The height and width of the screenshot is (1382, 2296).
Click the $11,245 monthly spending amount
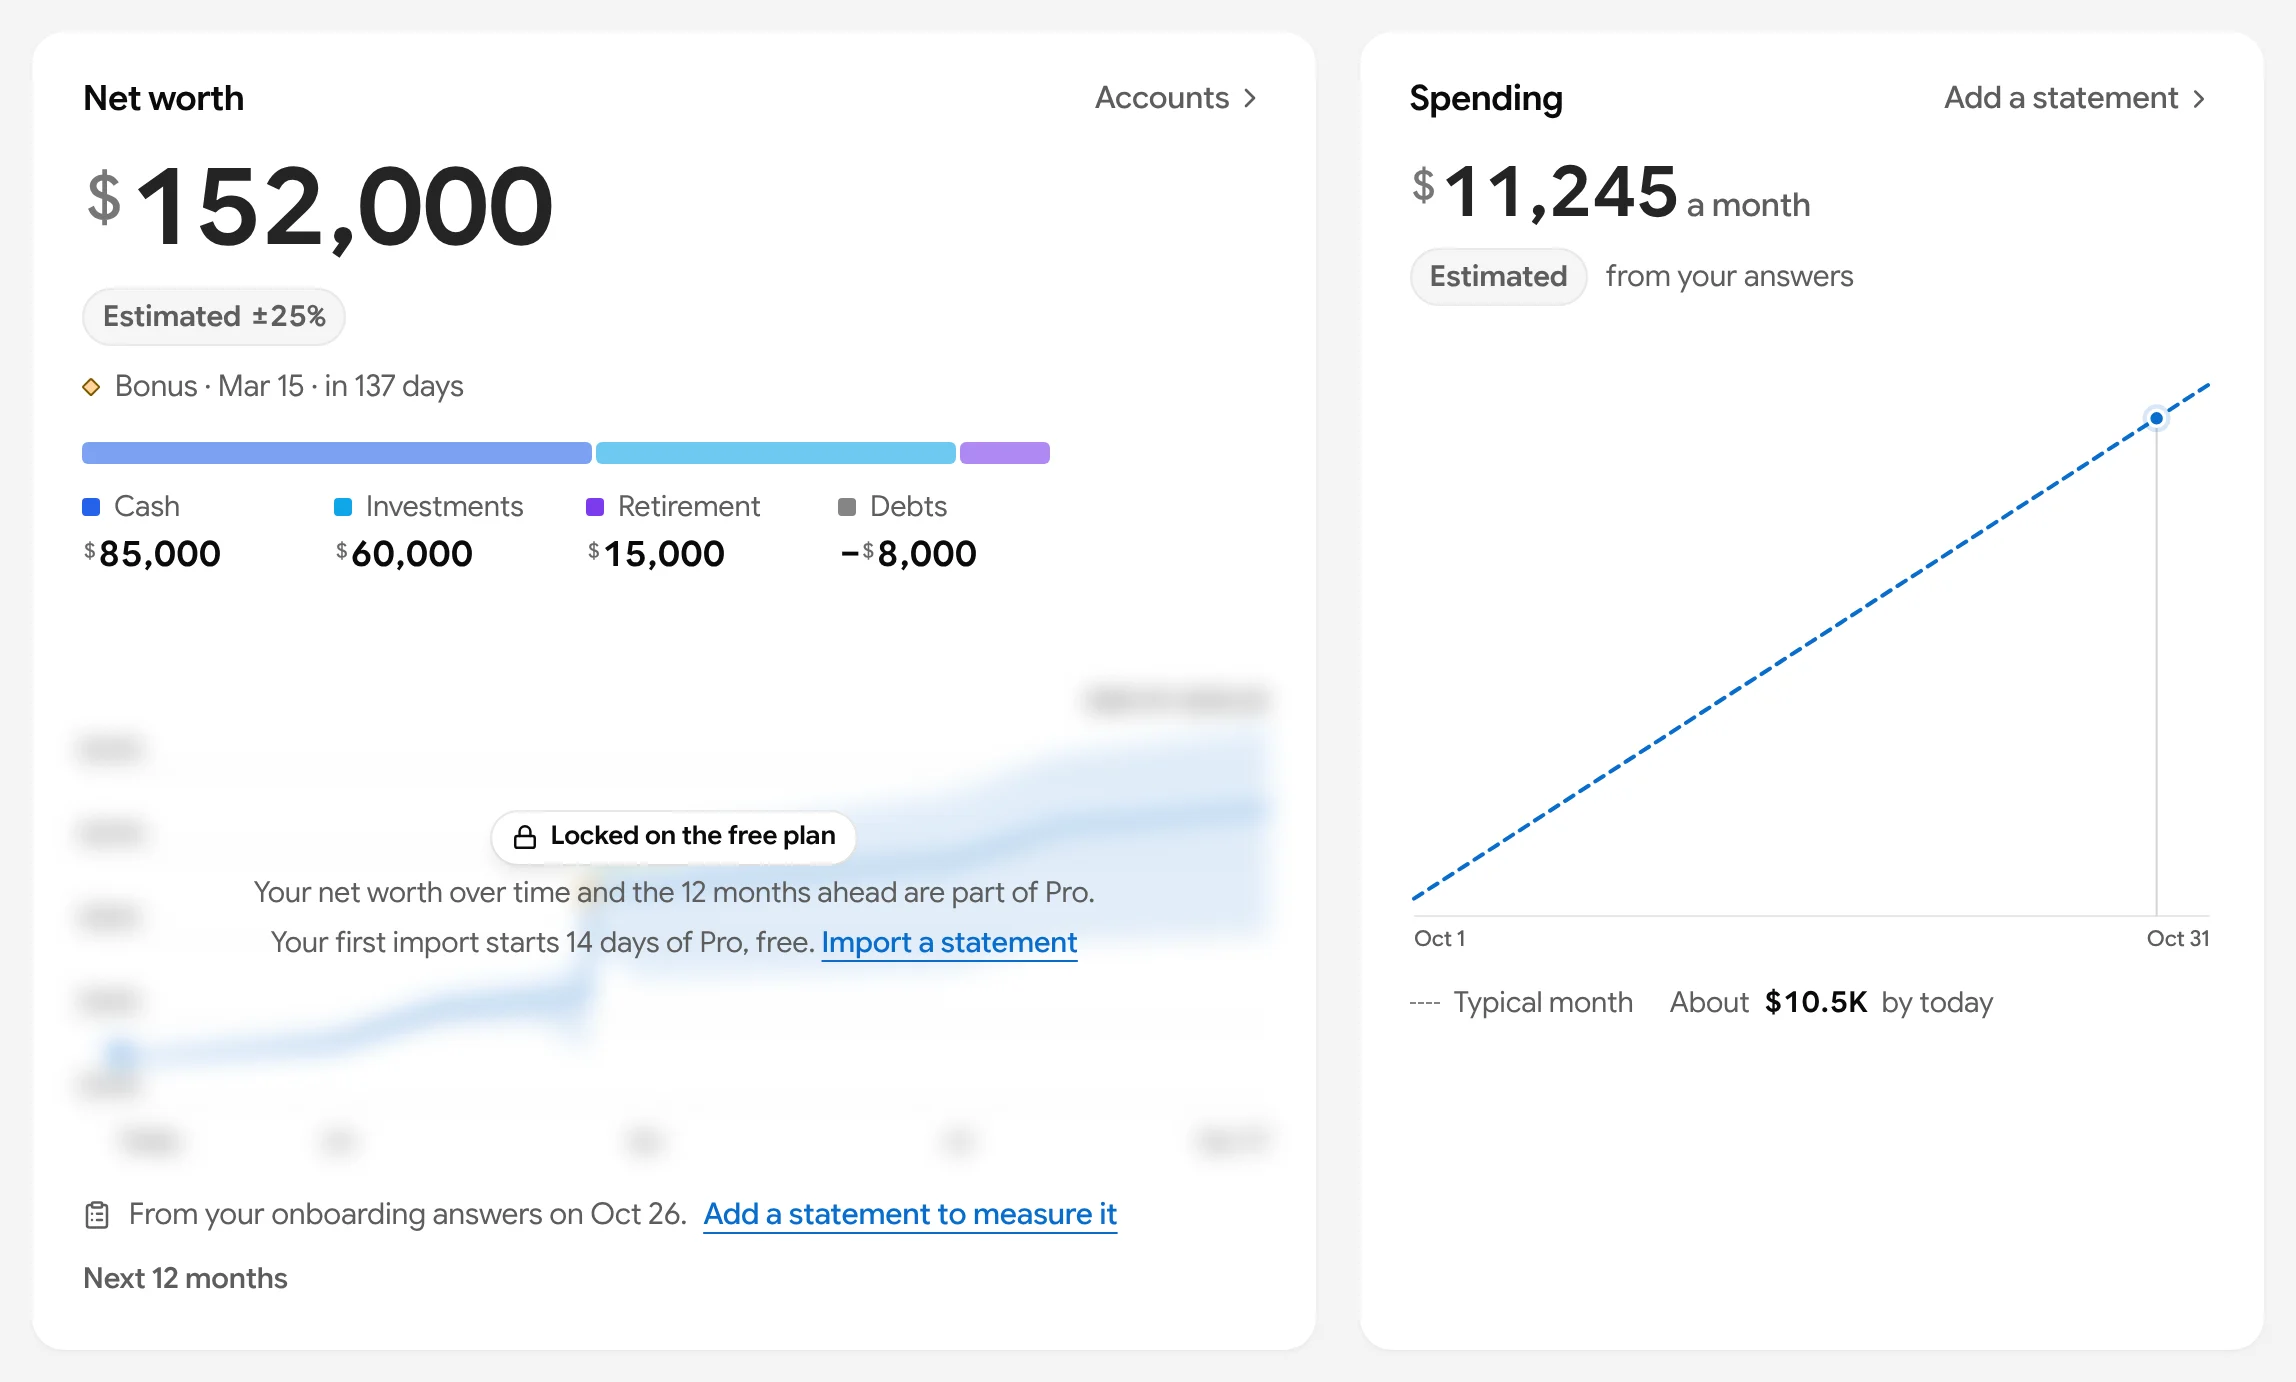(x=1545, y=191)
